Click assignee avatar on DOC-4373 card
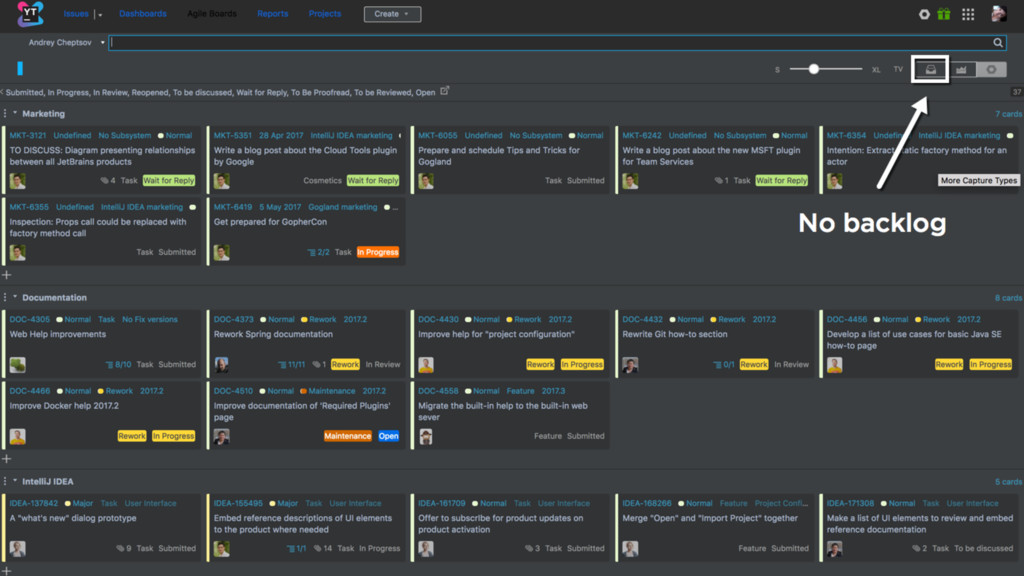 pyautogui.click(x=221, y=364)
